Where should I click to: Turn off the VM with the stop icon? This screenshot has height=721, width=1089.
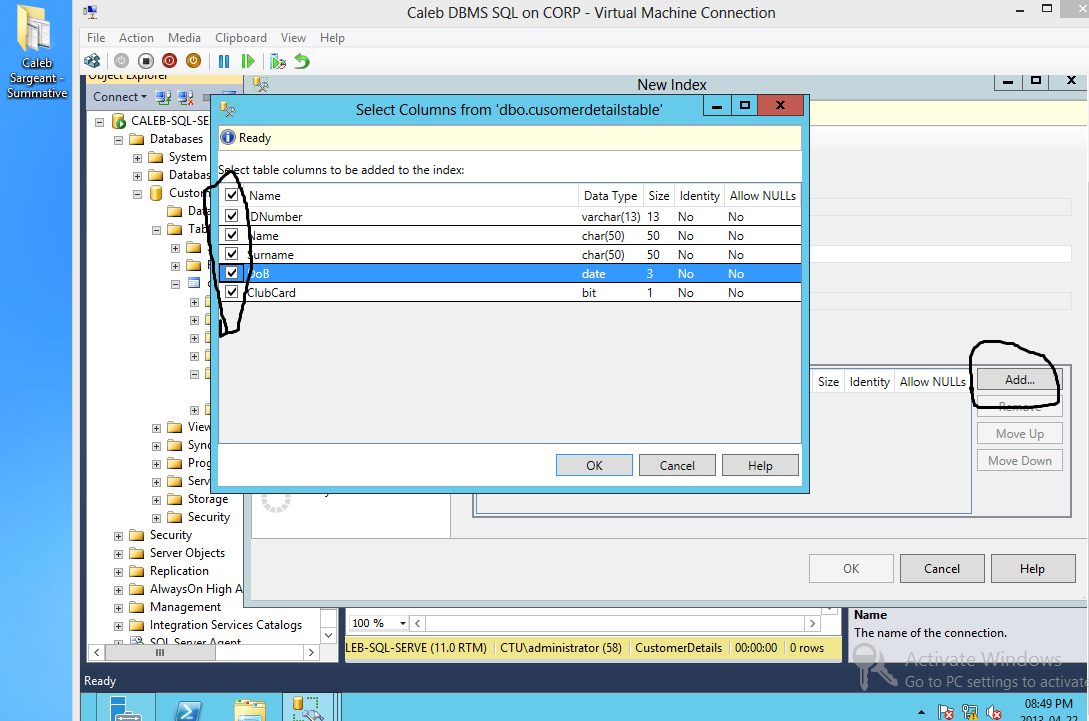pos(145,61)
